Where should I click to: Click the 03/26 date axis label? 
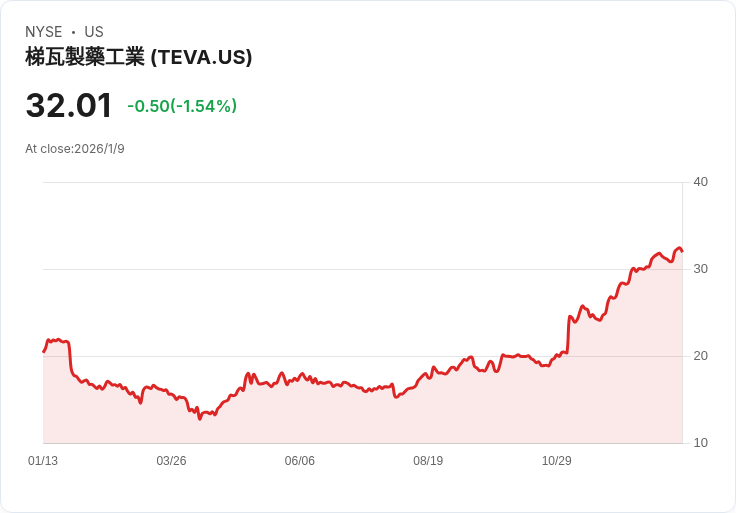171,461
